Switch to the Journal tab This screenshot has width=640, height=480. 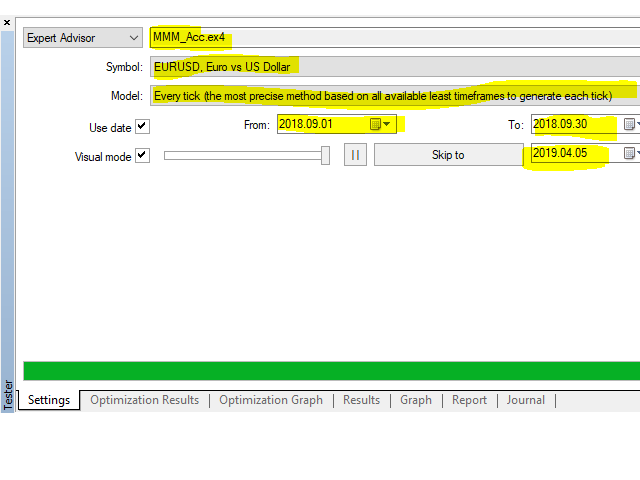526,400
